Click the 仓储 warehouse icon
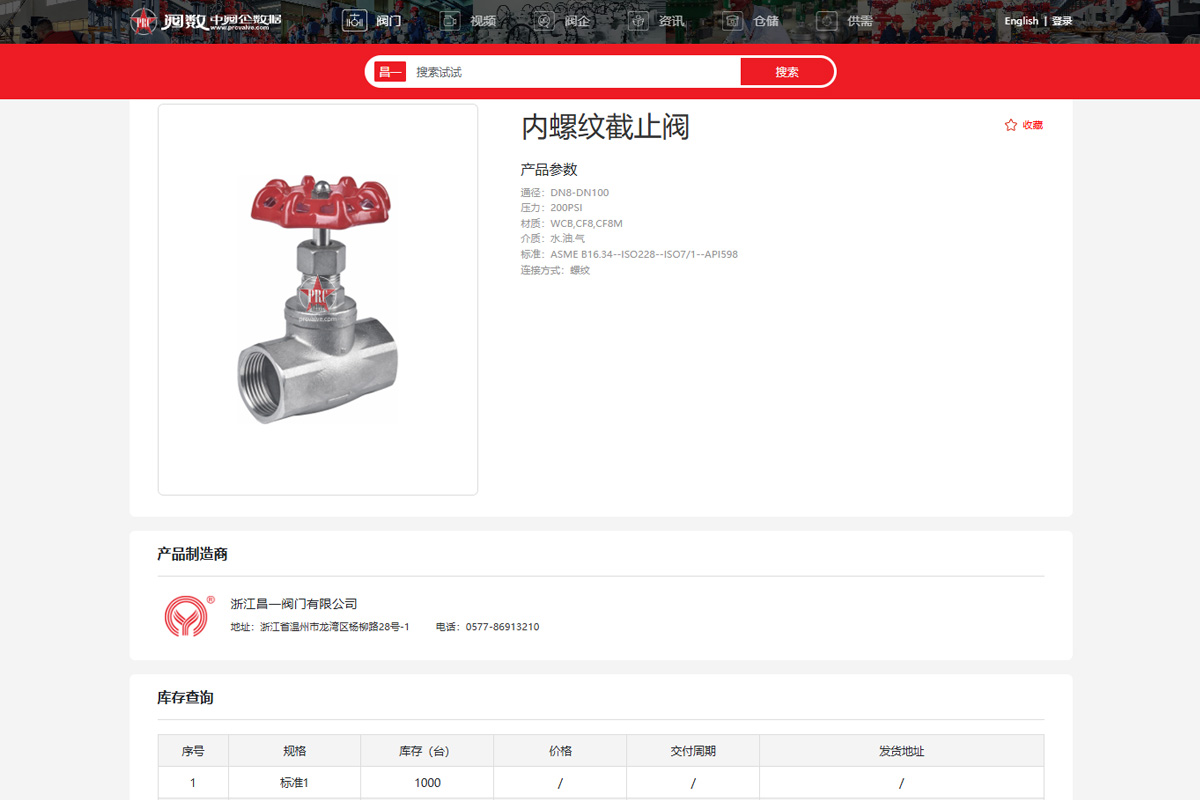Viewport: 1200px width, 800px height. click(x=733, y=21)
